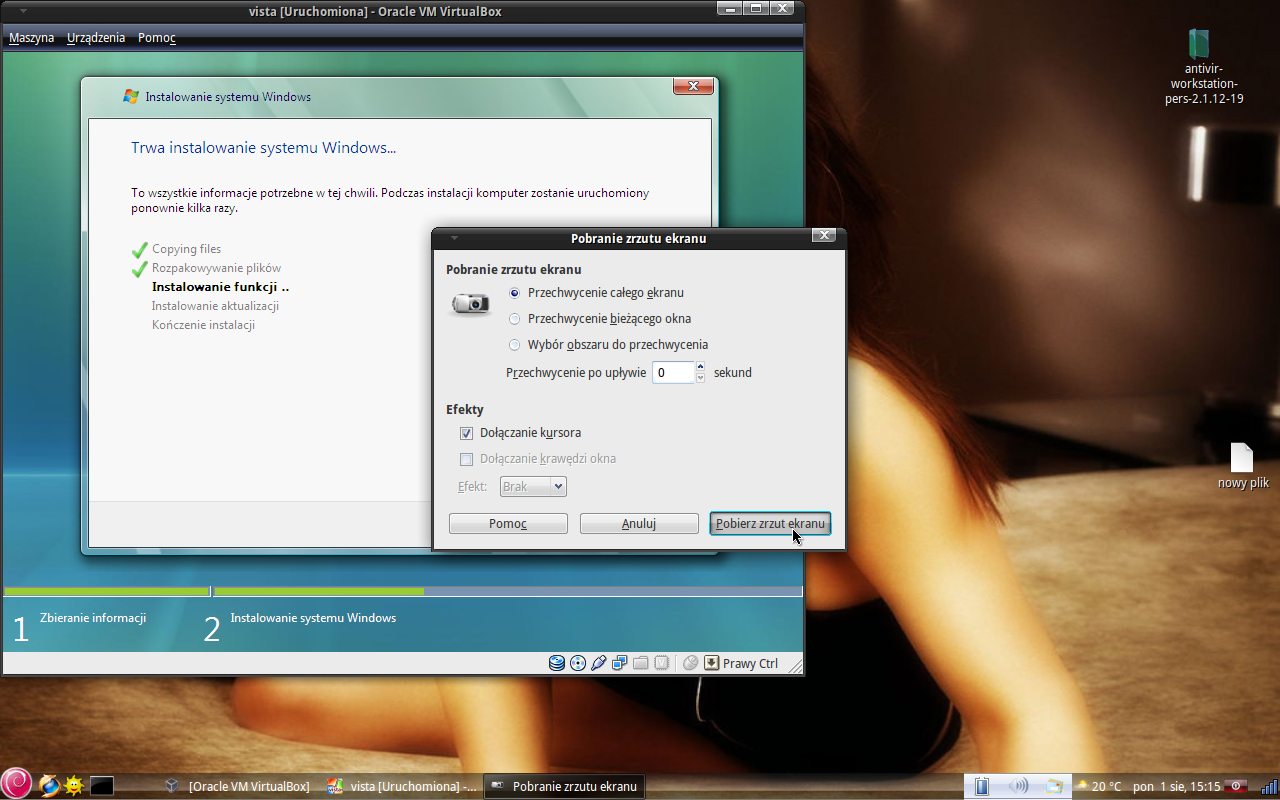Click '2 Instalowanie systemu Windows' stage label

[x=300, y=626]
